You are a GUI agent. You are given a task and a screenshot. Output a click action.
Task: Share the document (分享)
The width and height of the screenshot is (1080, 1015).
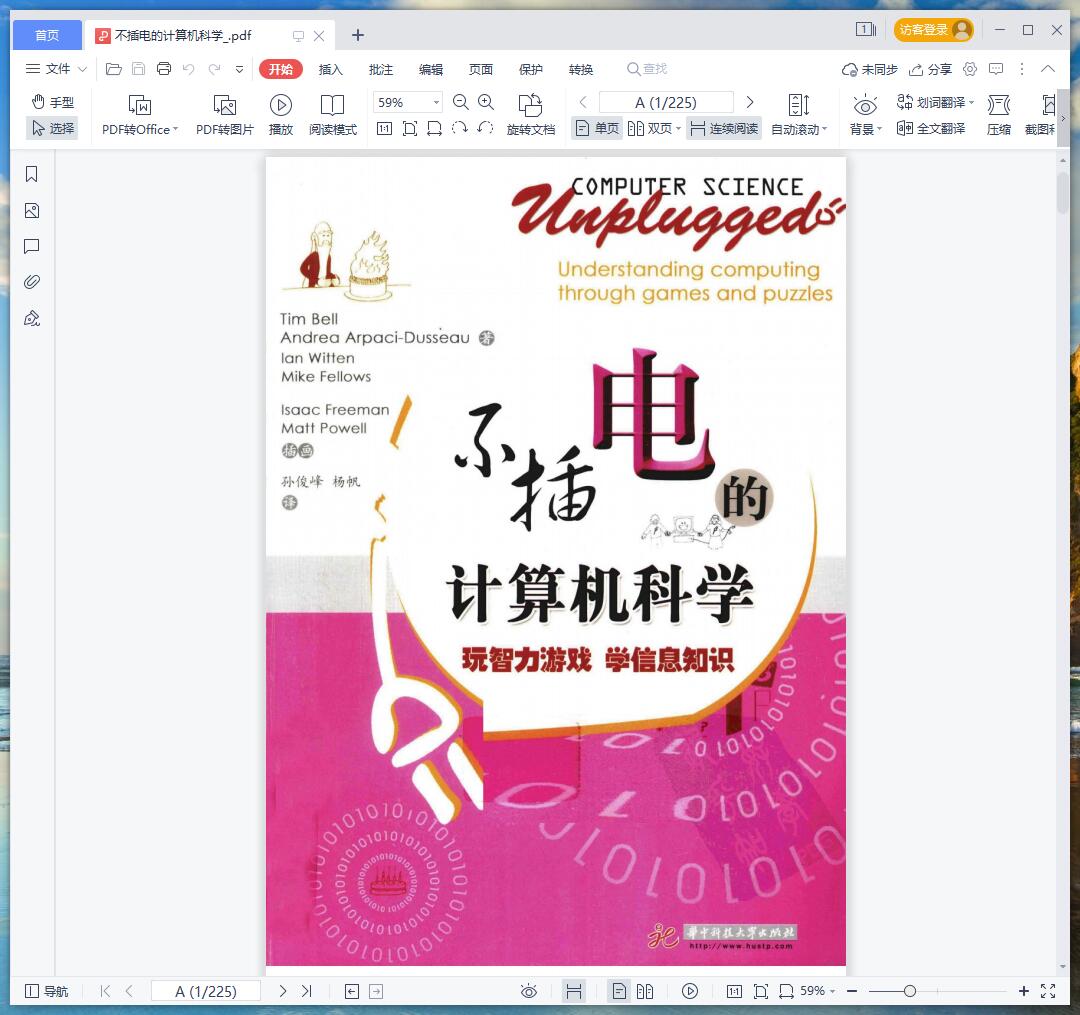931,70
